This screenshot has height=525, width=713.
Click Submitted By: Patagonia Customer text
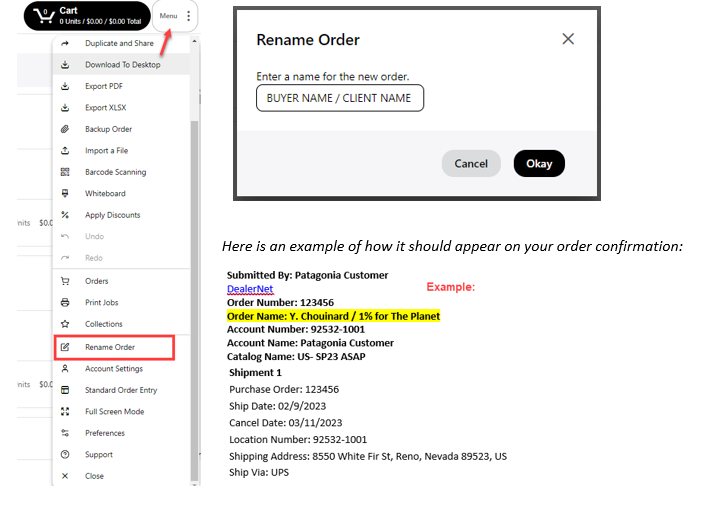tap(307, 275)
